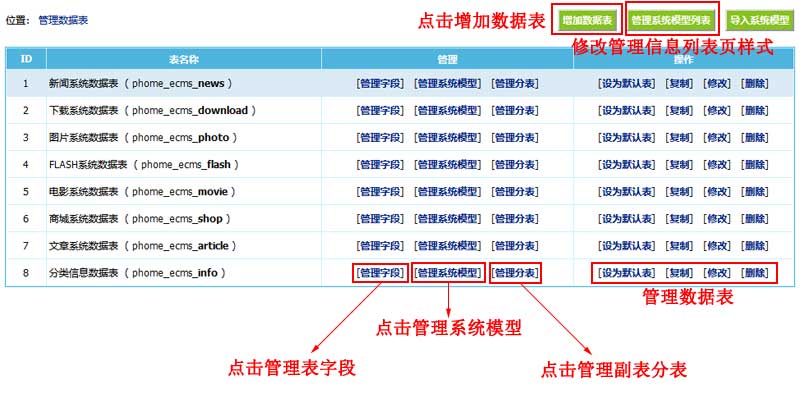The image size is (800, 411).
Task: Click 修改 for download table
Action: (717, 110)
